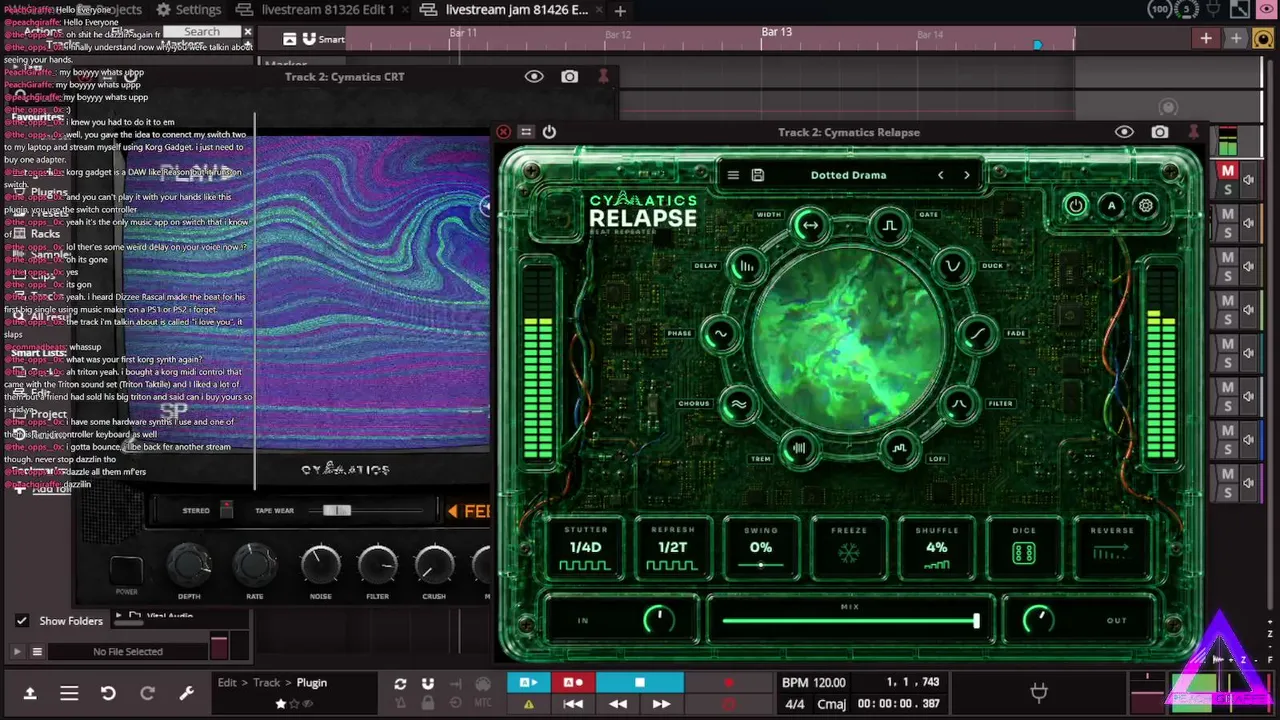Adjust the Swing 0% control
Viewport: 1280px width, 720px height.
[761, 548]
